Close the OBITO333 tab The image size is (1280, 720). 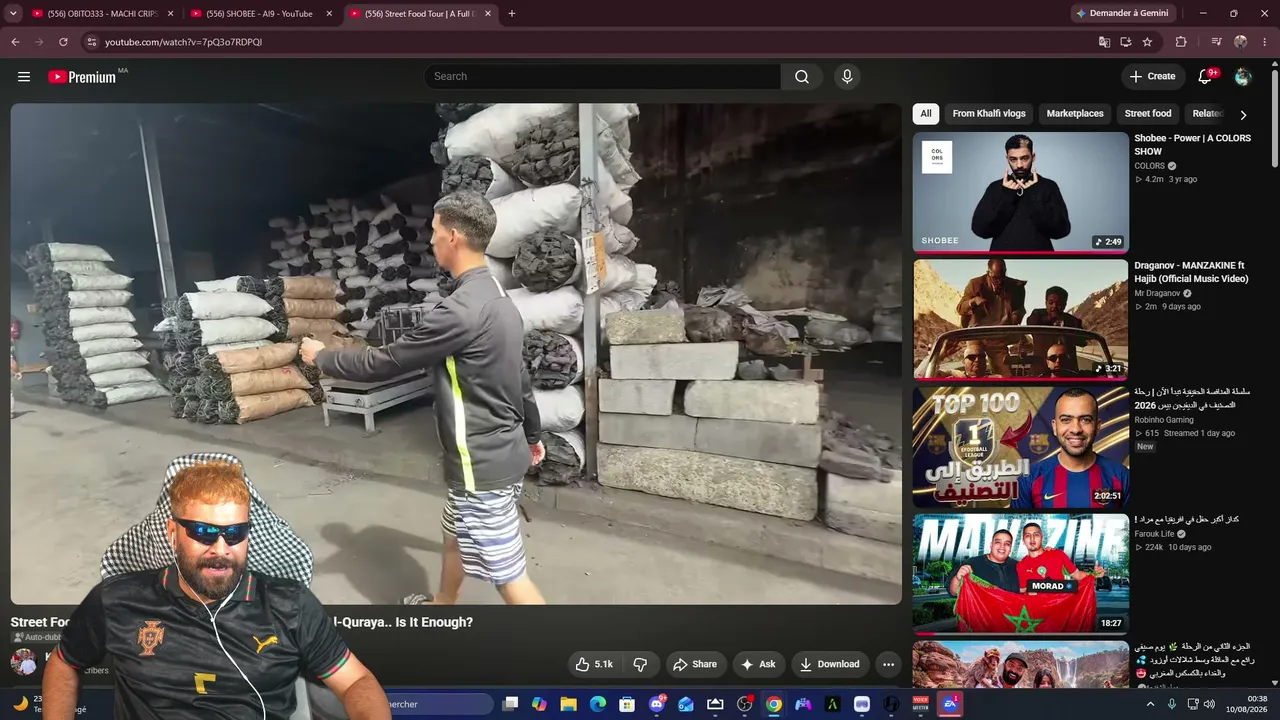pos(171,14)
